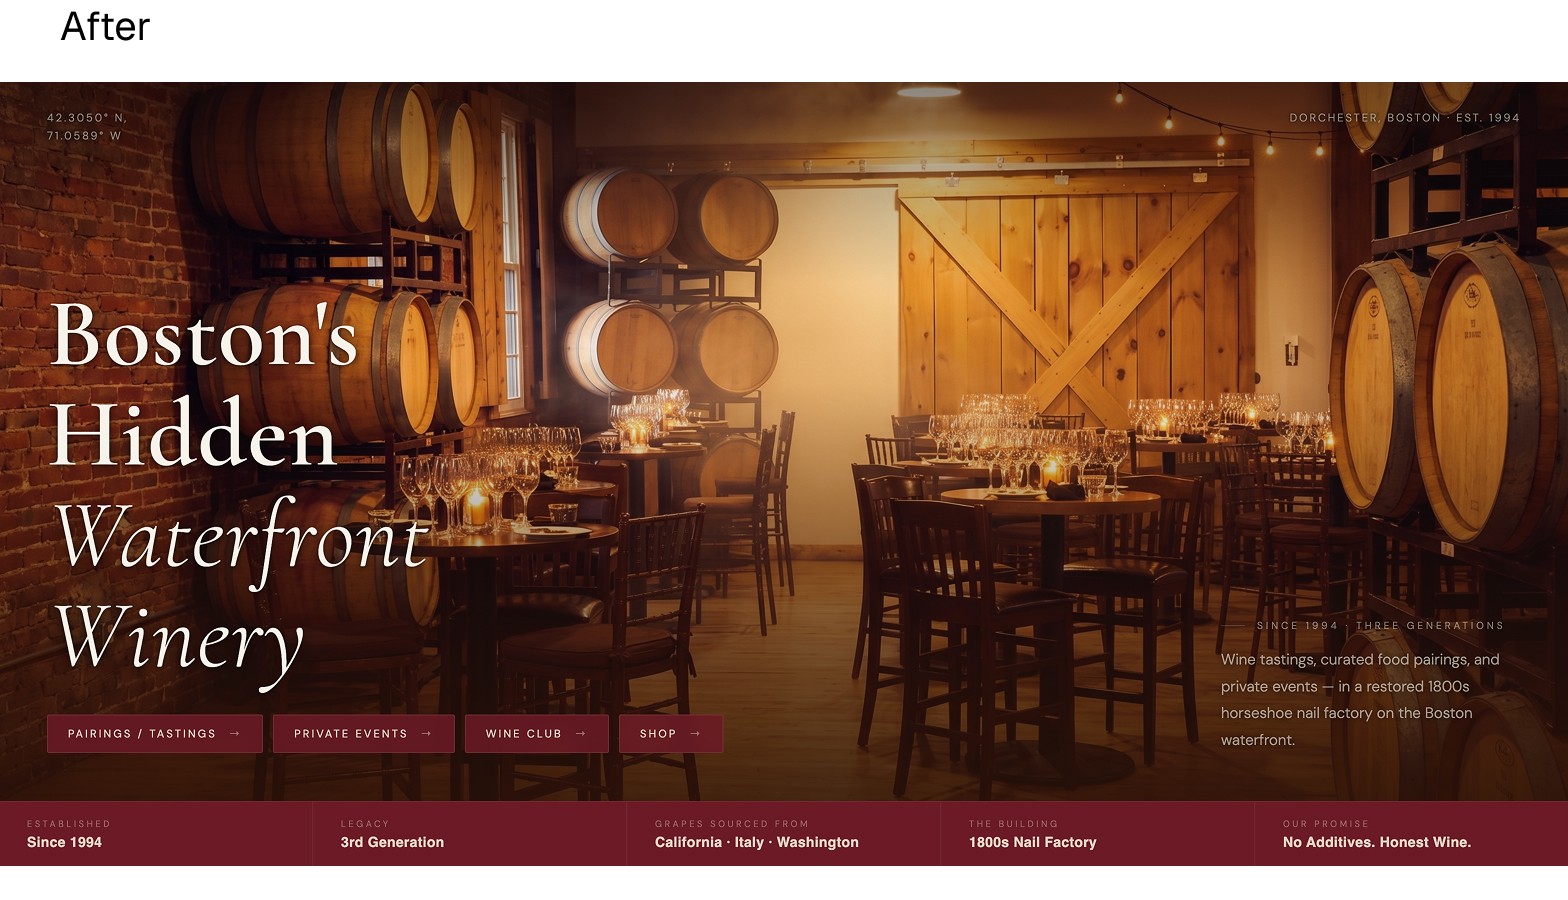
Task: Select The Building 1800s Nail Factory item
Action: (x=1098, y=834)
